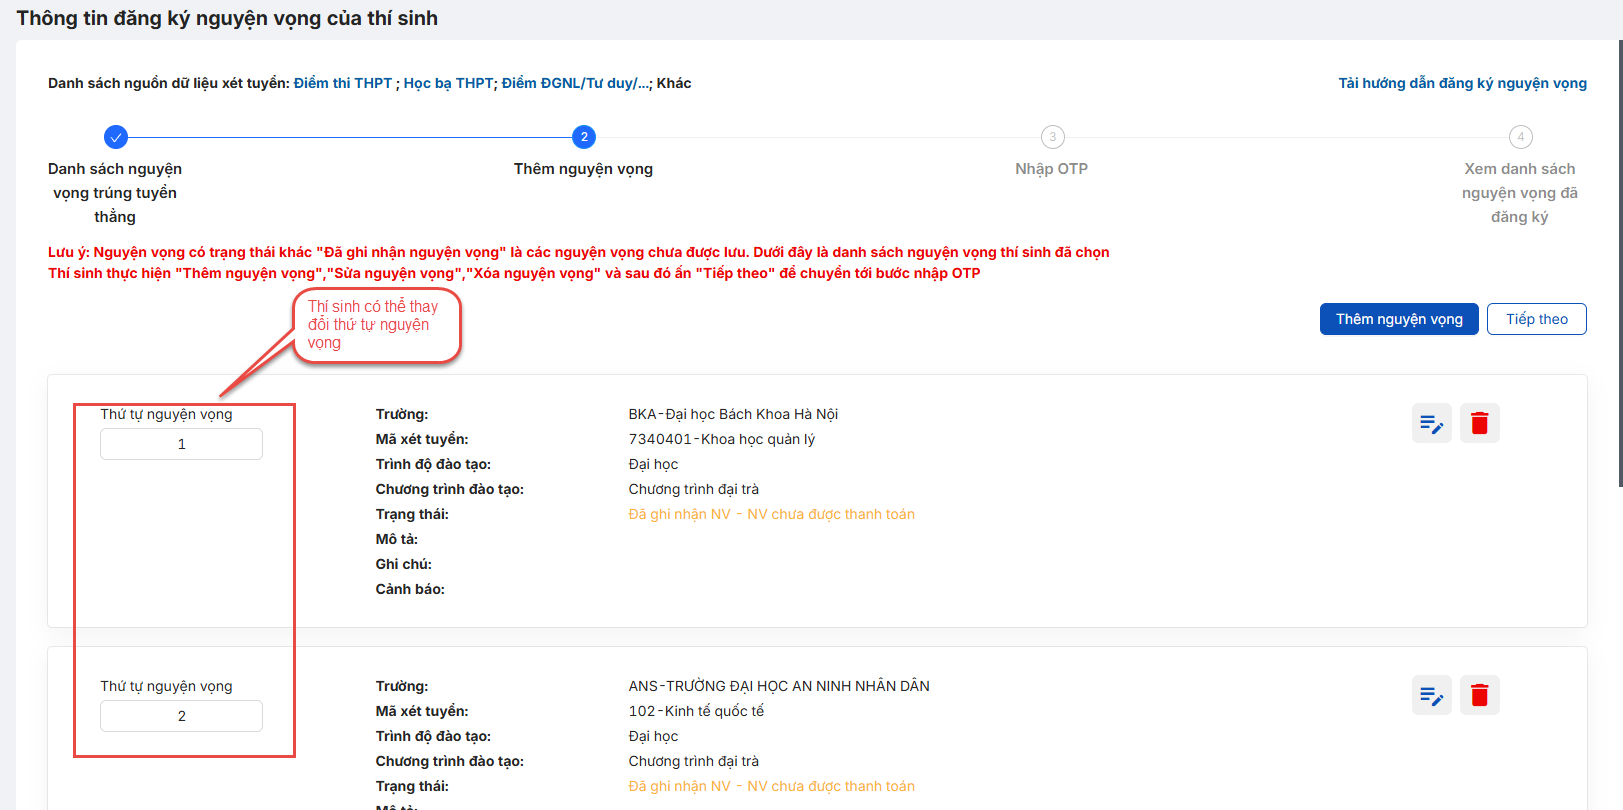Click the Tiếp theo button
Screen dimensions: 1623x810
[x=1537, y=319]
